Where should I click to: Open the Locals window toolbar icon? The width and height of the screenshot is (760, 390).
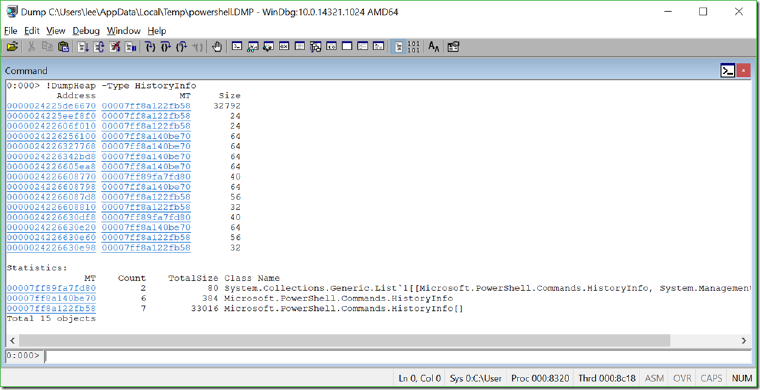(x=269, y=47)
